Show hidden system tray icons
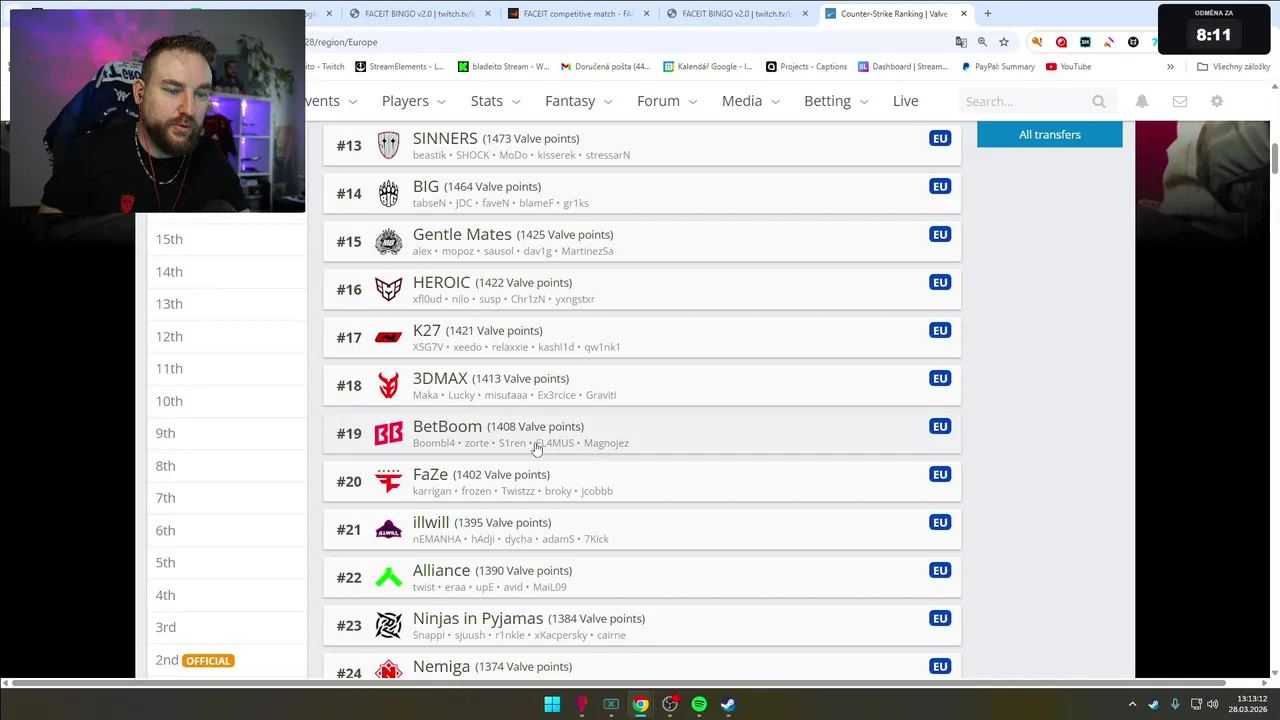Image resolution: width=1280 pixels, height=720 pixels. (1132, 704)
